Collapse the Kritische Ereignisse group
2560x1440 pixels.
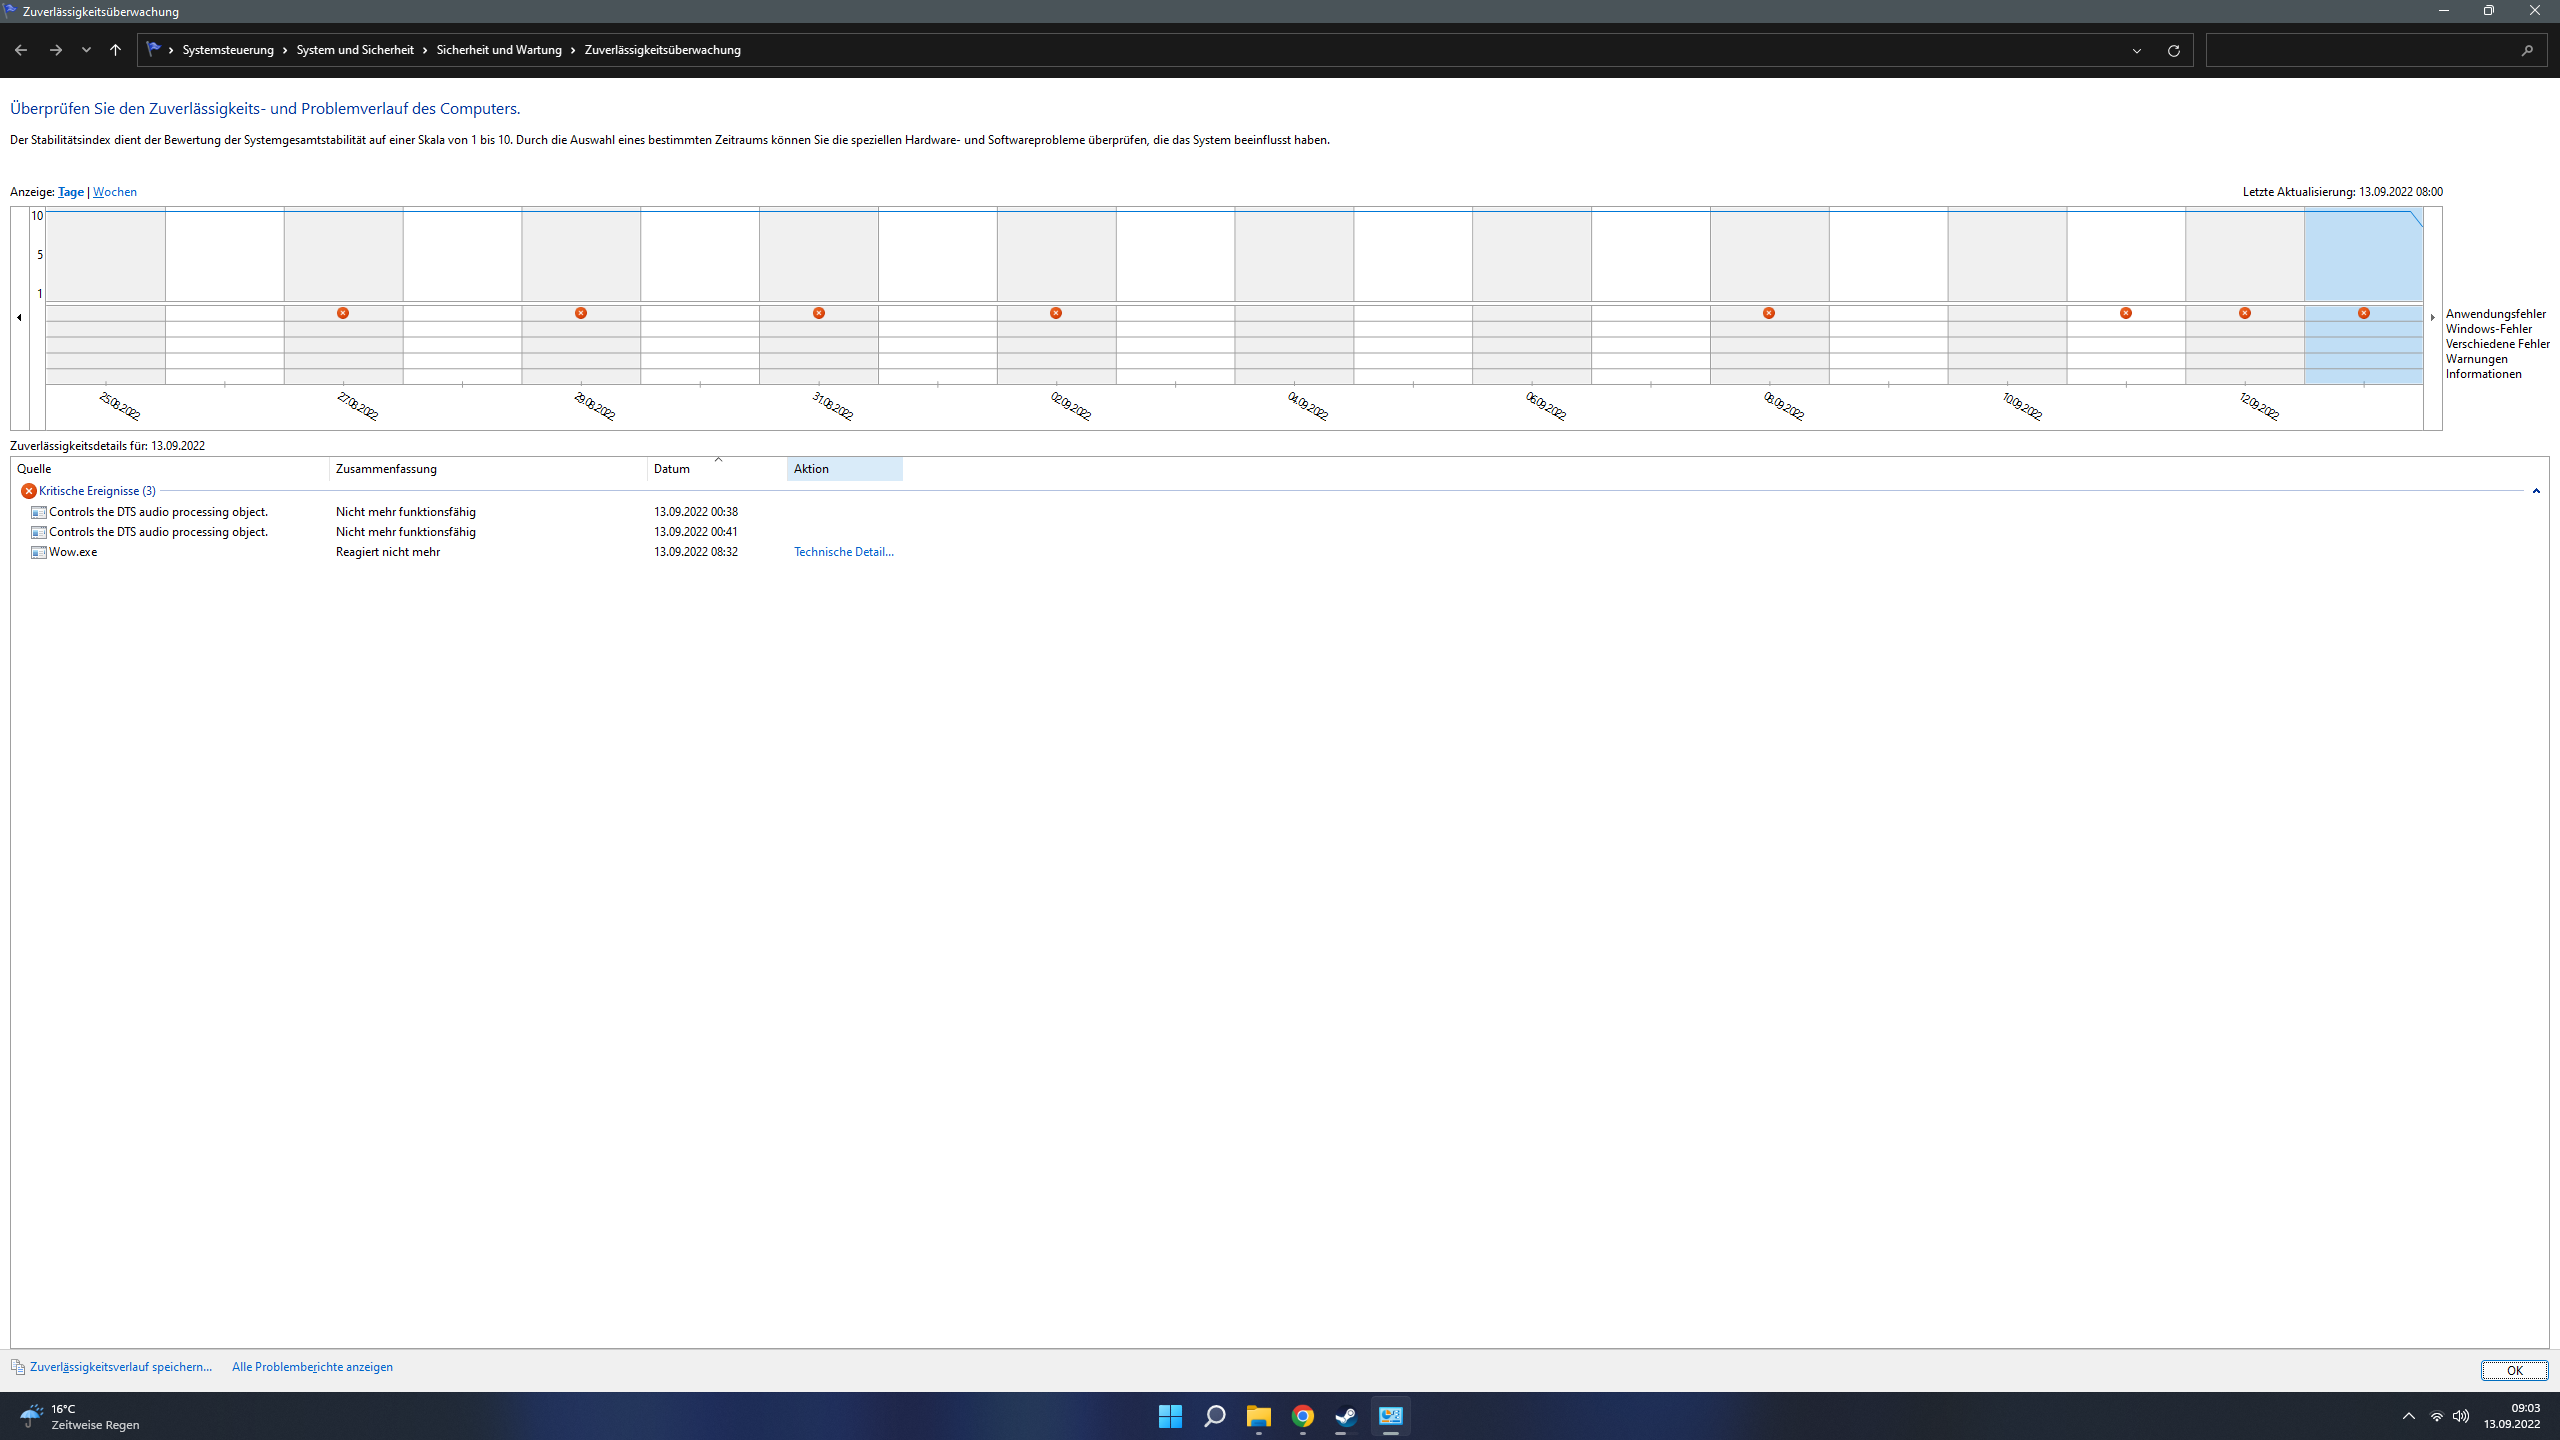pos(2536,491)
